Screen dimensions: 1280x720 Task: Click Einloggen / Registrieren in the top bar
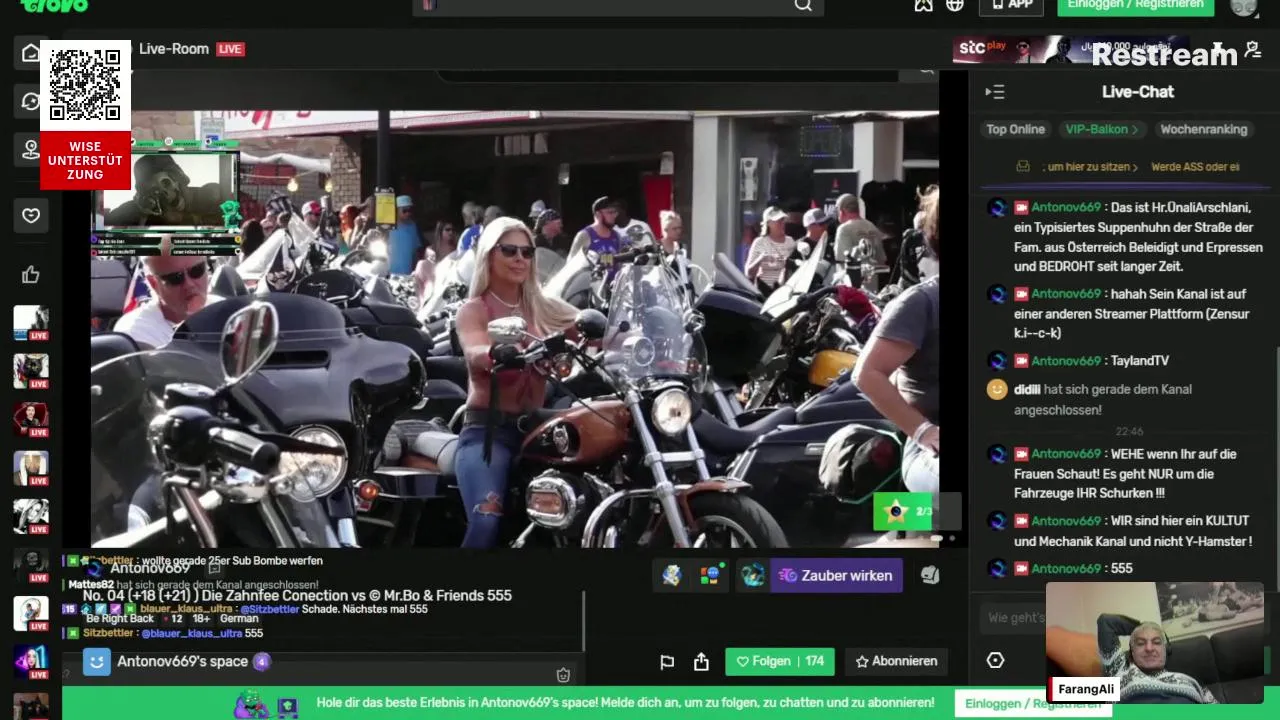click(1136, 6)
